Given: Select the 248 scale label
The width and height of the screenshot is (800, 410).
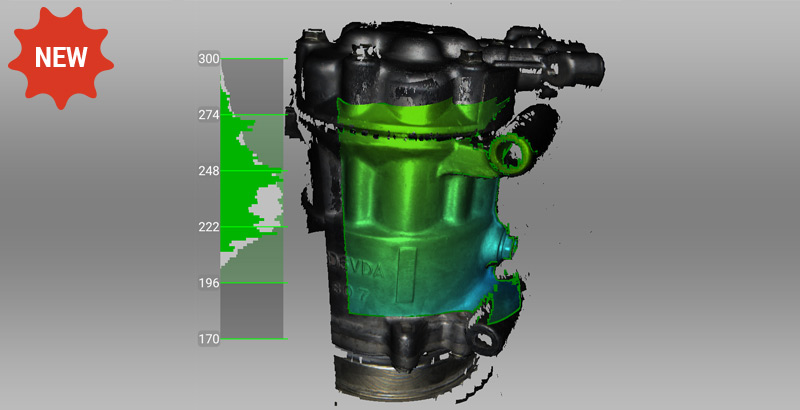Looking at the screenshot, I should click(208, 171).
